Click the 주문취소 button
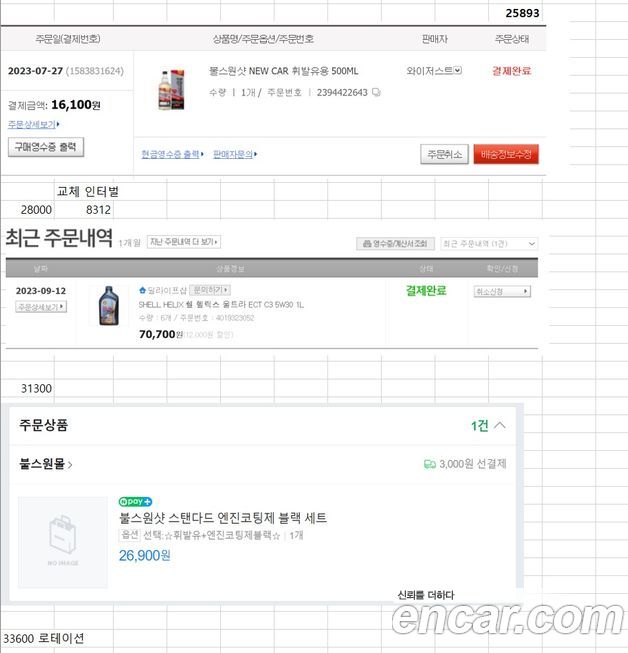The image size is (628, 653). (444, 155)
